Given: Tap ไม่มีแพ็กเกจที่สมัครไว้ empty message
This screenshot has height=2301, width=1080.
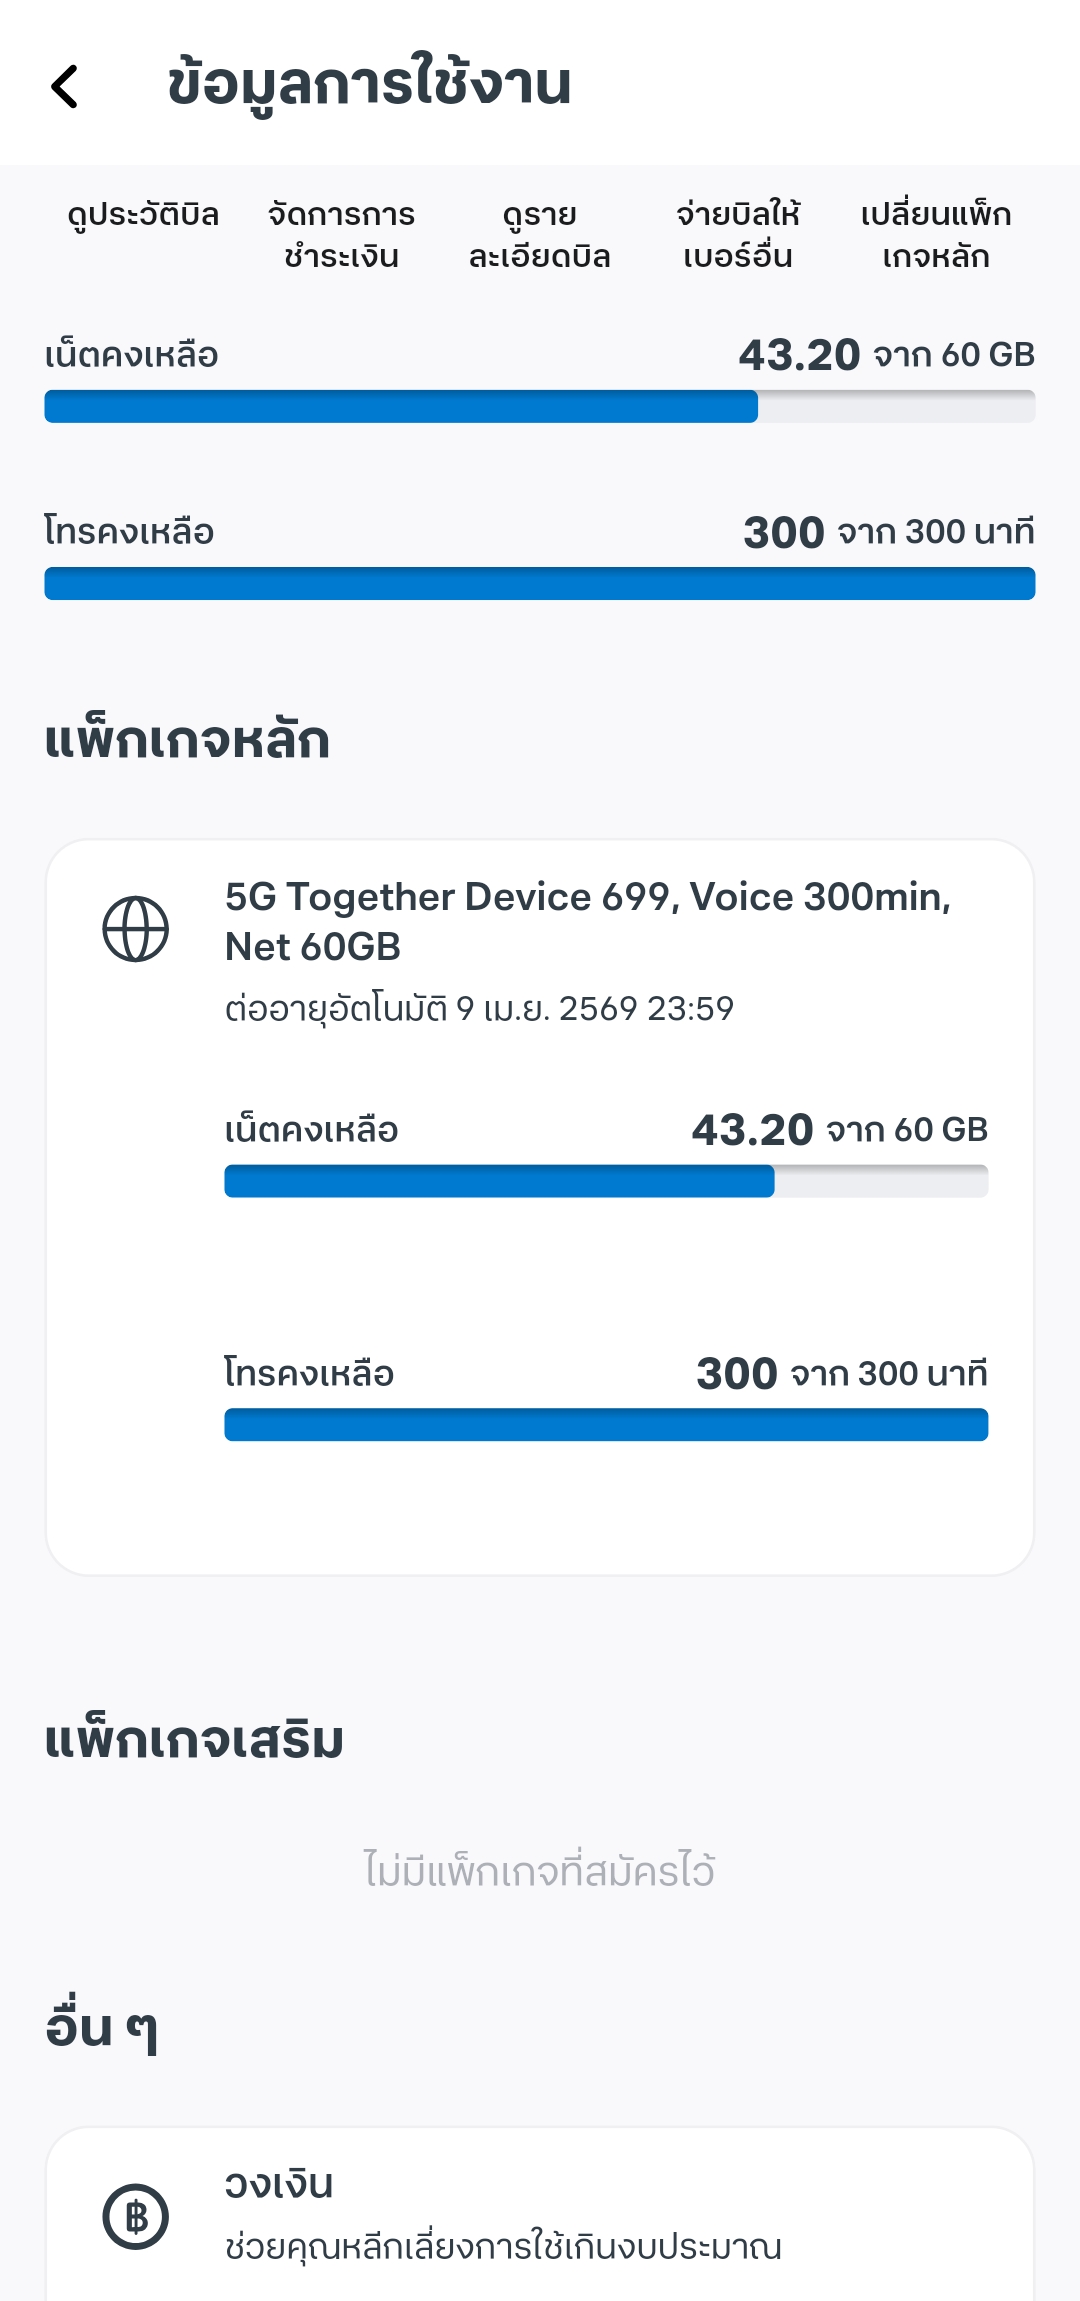Looking at the screenshot, I should tap(540, 1870).
